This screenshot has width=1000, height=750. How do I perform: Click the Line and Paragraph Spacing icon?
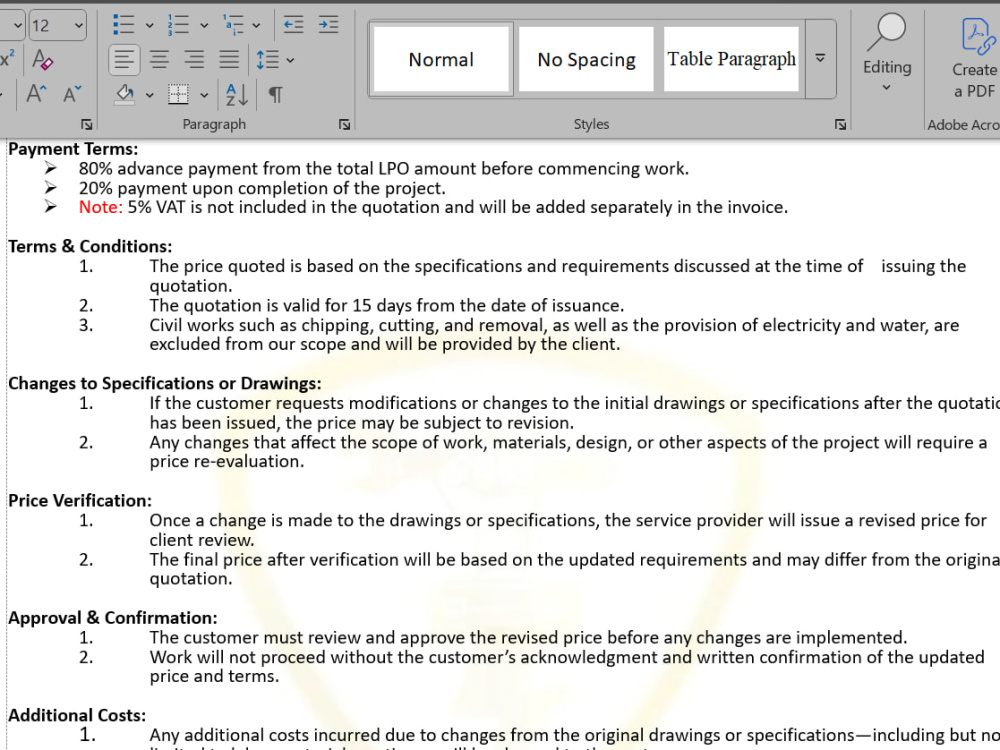[267, 59]
